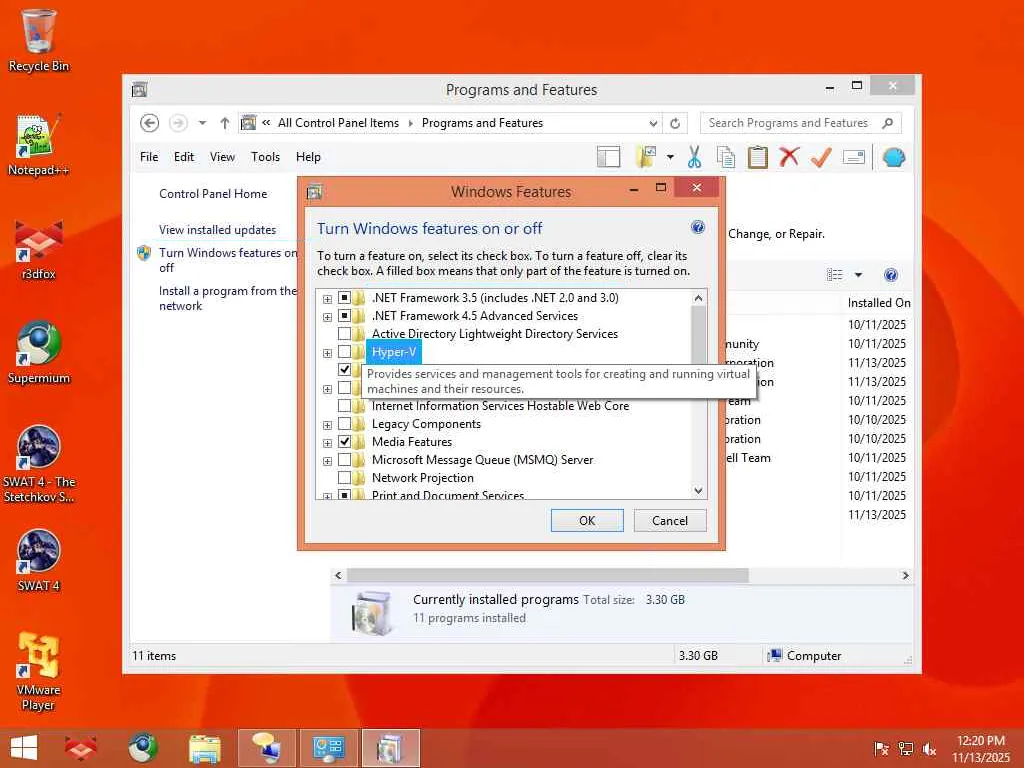Toggle .NET Framework 4.5 Advanced Services checkbox

[x=344, y=316]
